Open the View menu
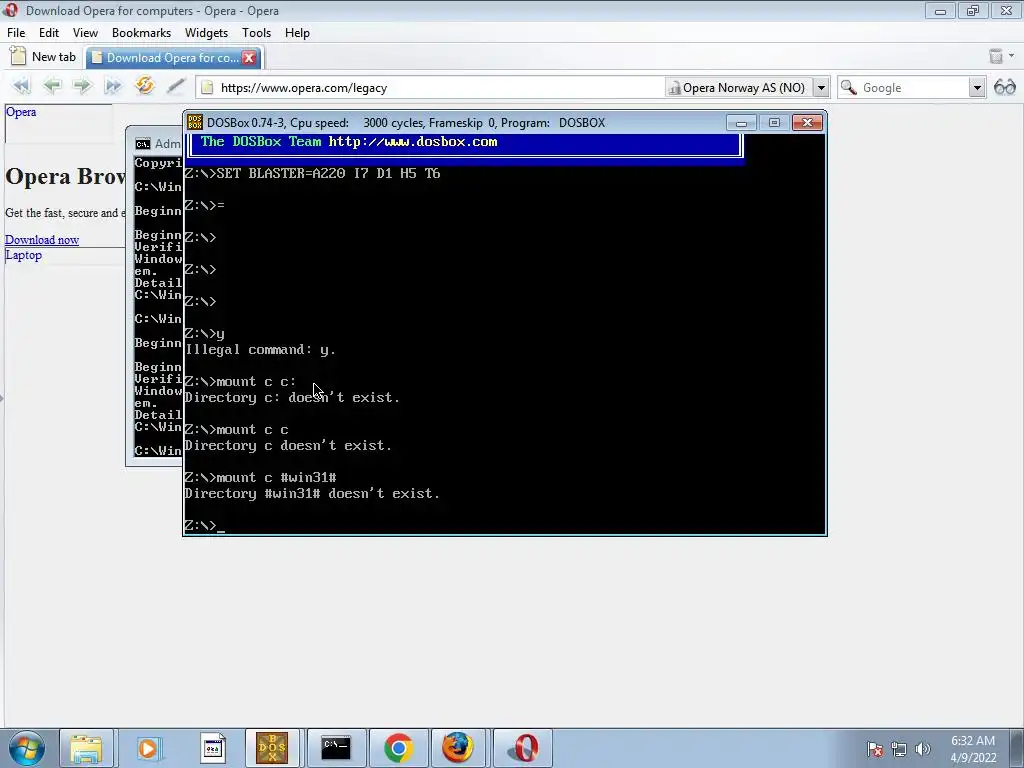 [85, 33]
